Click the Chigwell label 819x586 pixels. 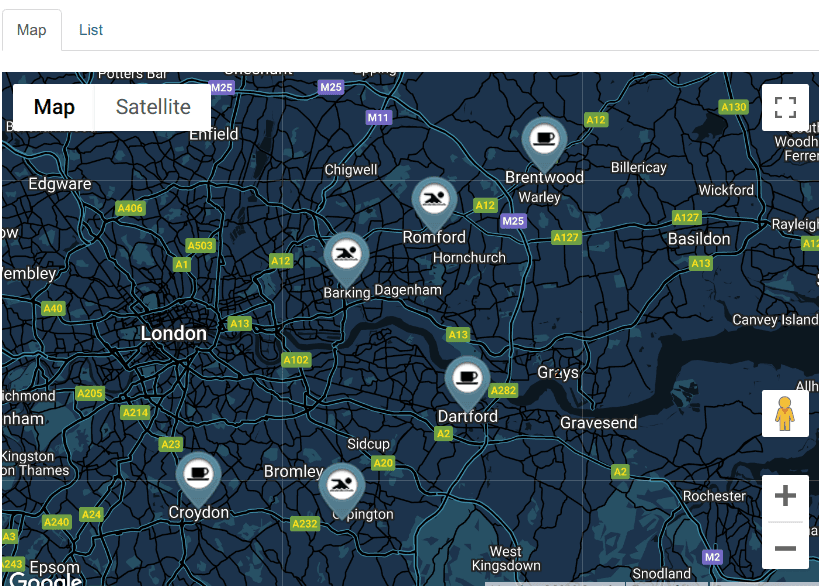[x=351, y=170]
